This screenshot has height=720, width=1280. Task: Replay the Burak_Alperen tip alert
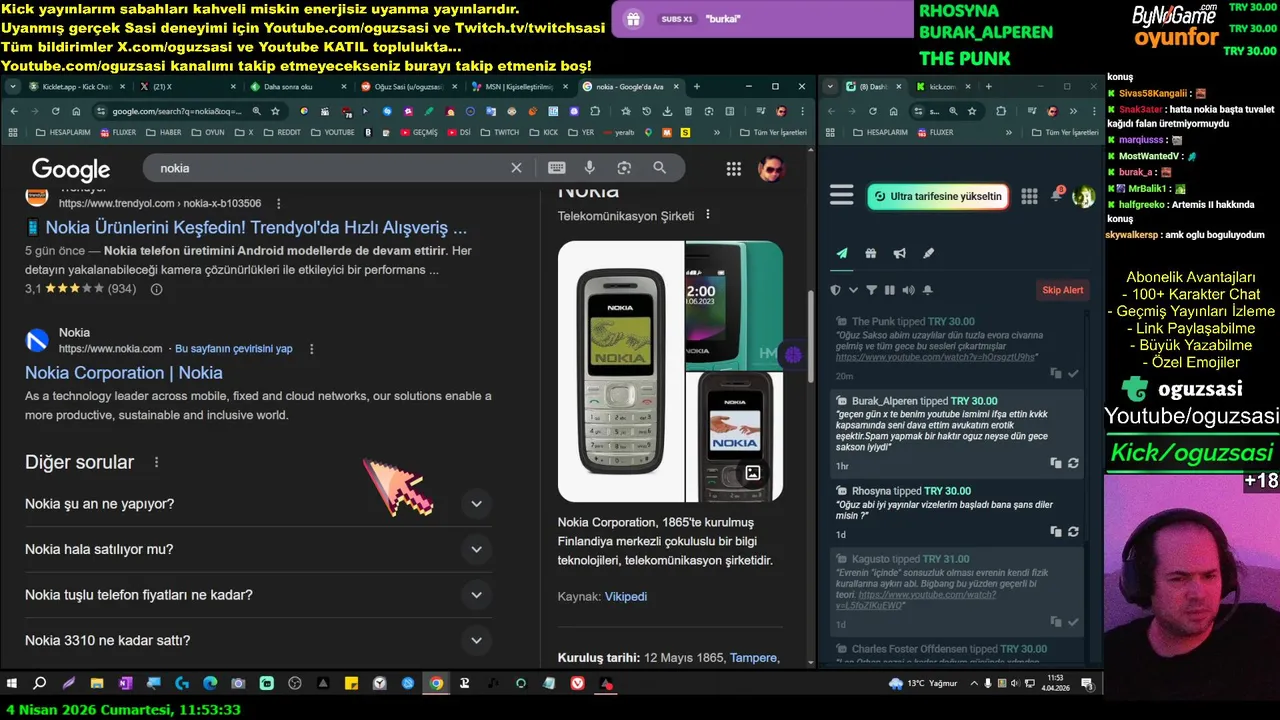coord(1073,463)
